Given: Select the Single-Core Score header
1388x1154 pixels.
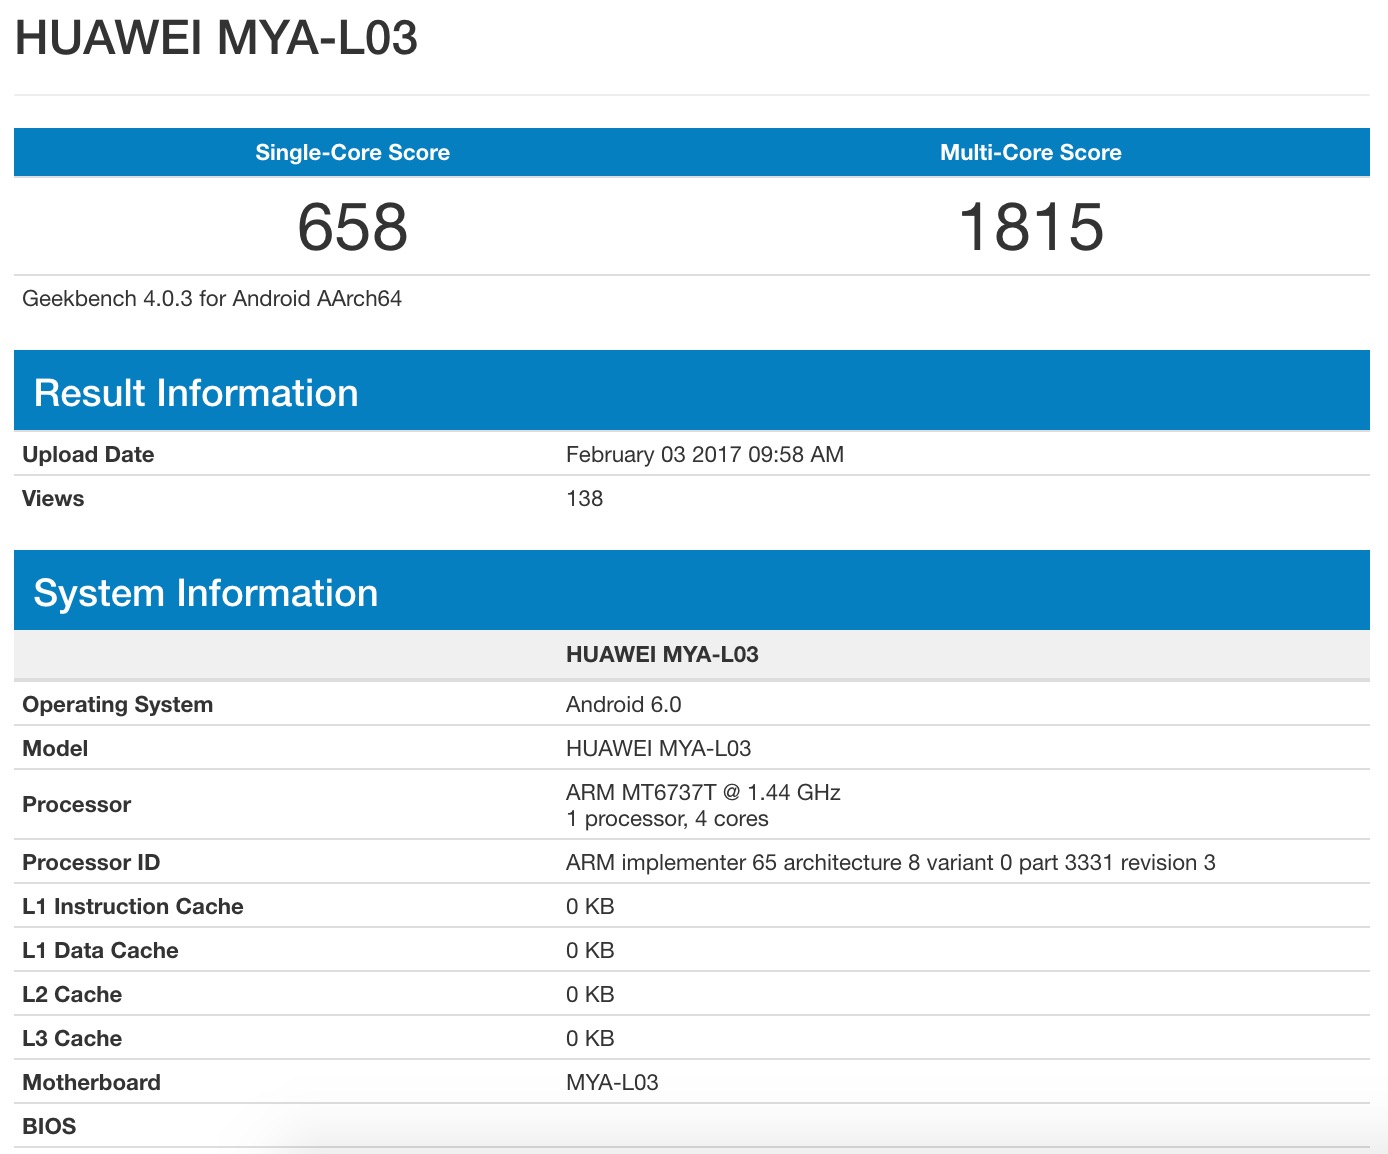Looking at the screenshot, I should 352,152.
